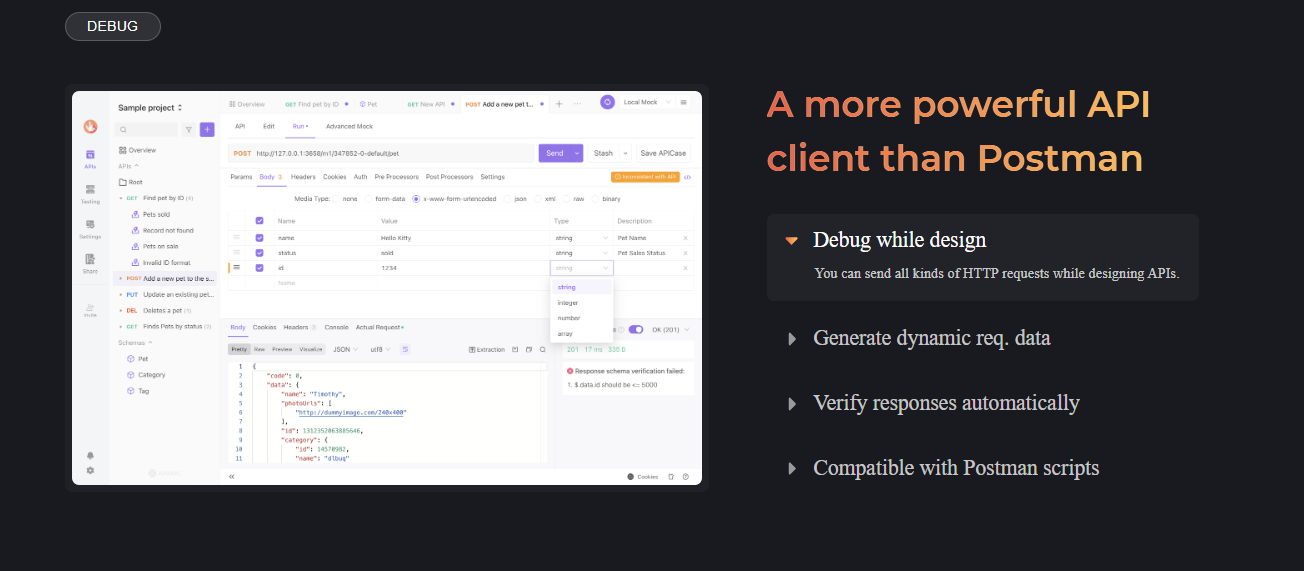Click the tab bar ellipsis icon
This screenshot has width=1304, height=571.
click(576, 103)
